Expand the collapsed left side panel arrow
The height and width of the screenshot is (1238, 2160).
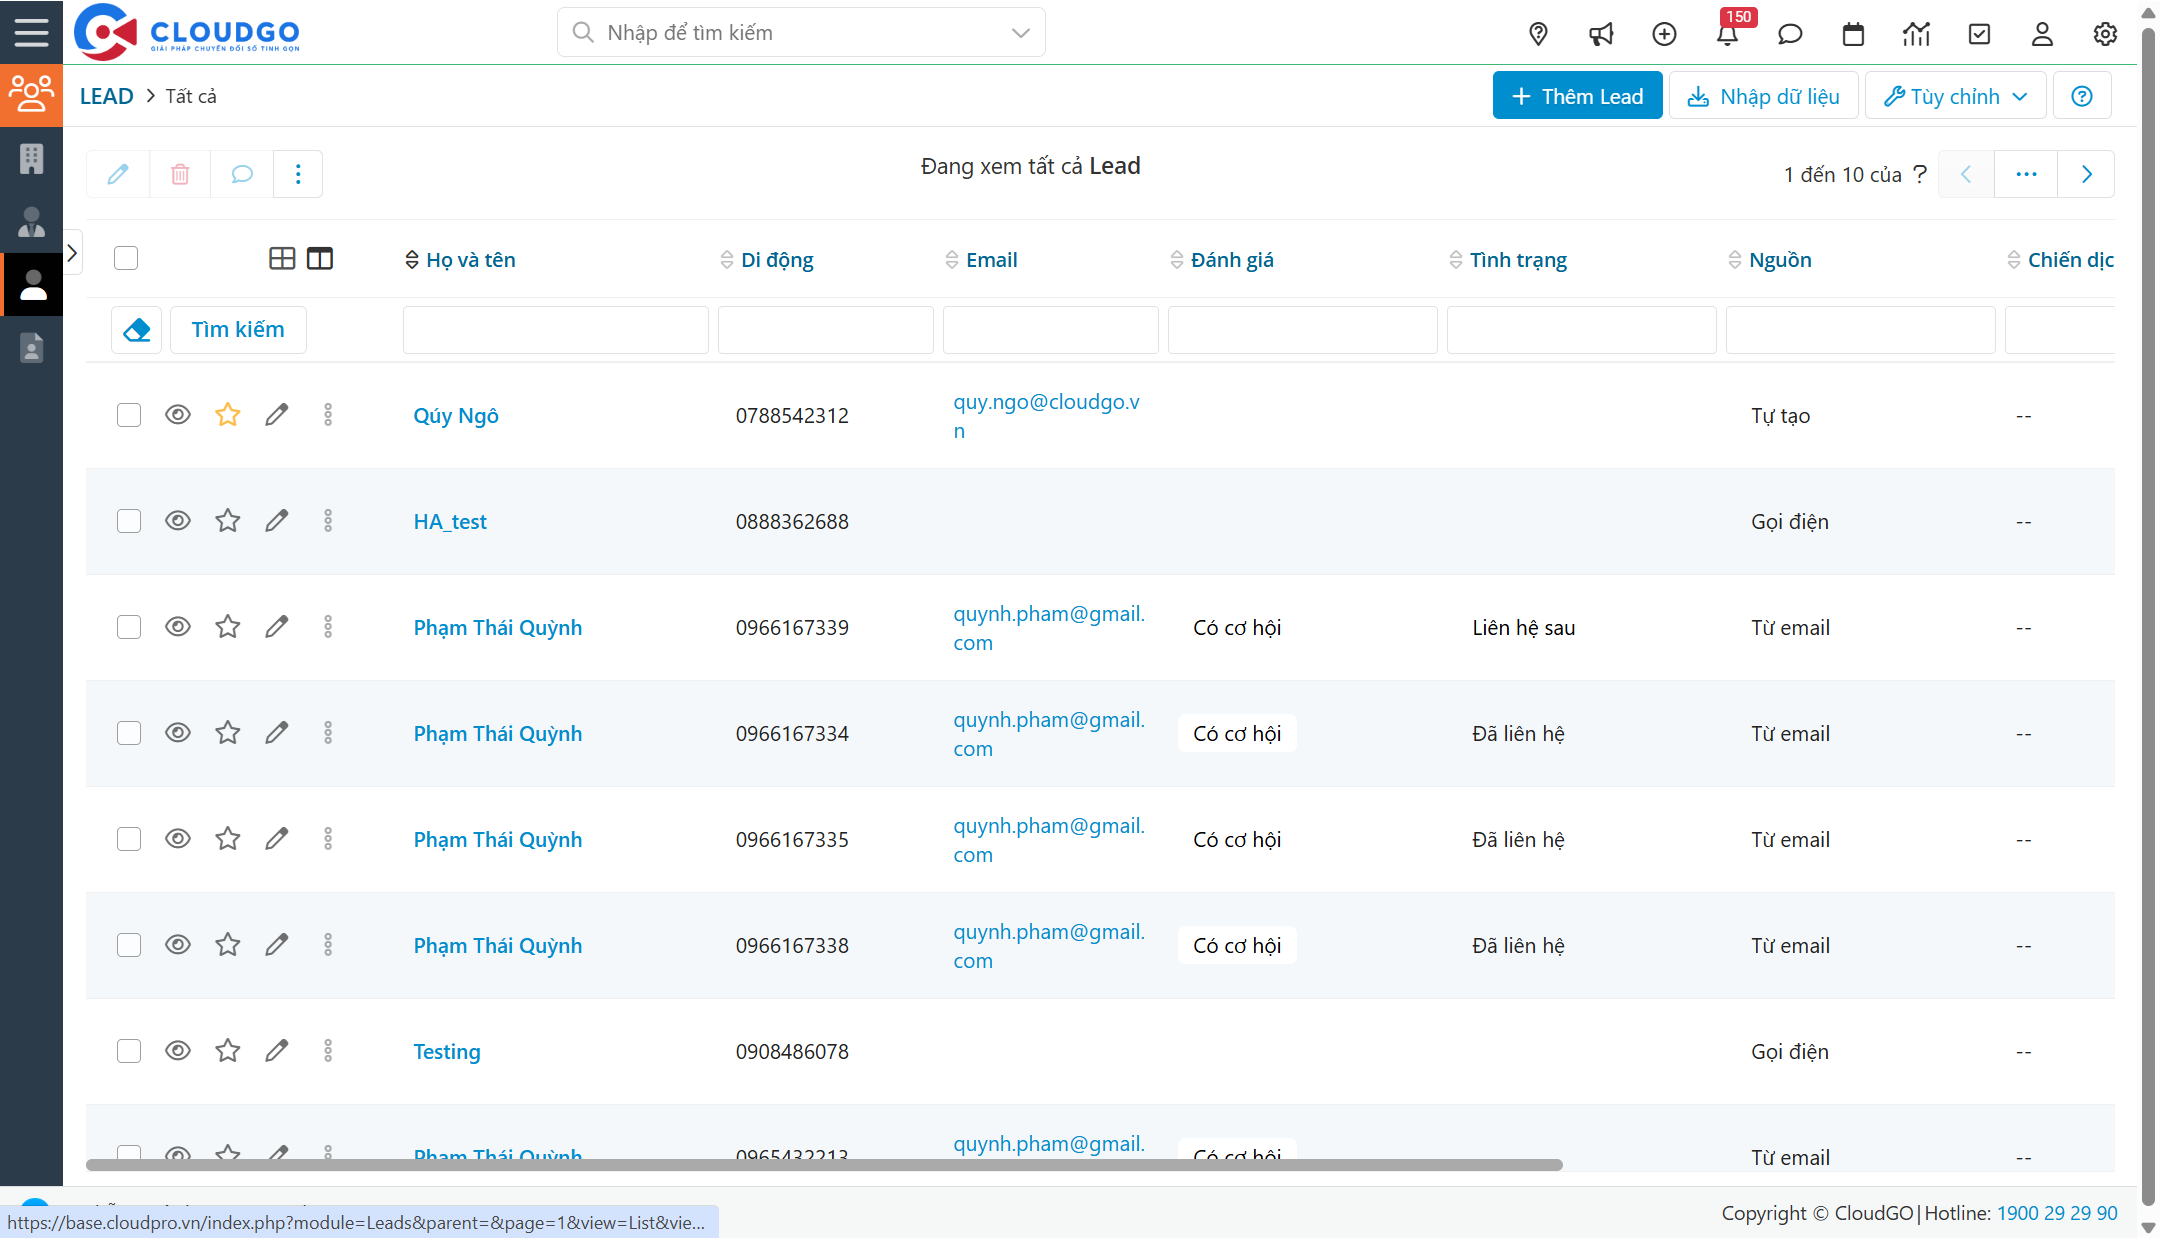pos(72,254)
